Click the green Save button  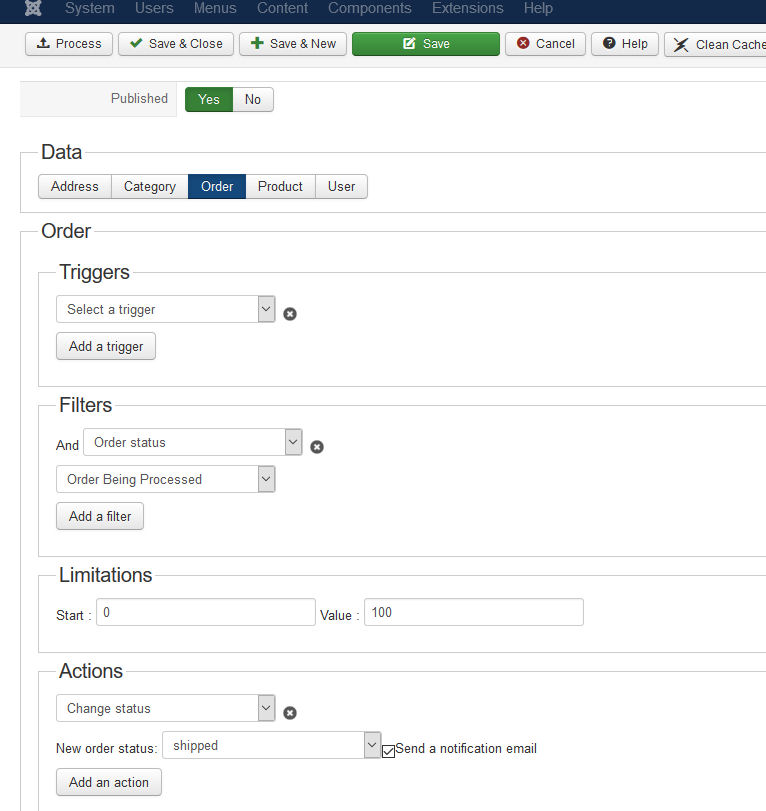[x=426, y=44]
